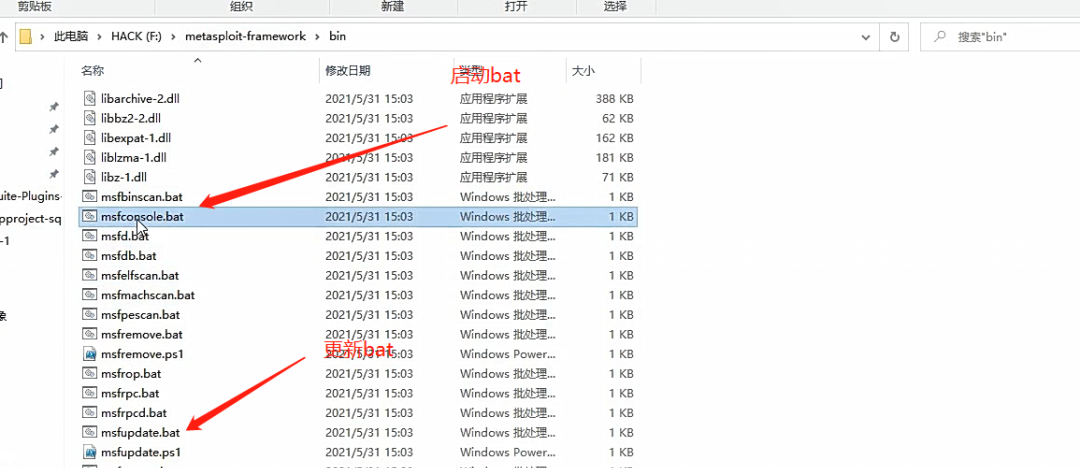The image size is (1080, 468).
Task: Click the msfupdate.ps1 PowerShell icon
Action: 90,452
